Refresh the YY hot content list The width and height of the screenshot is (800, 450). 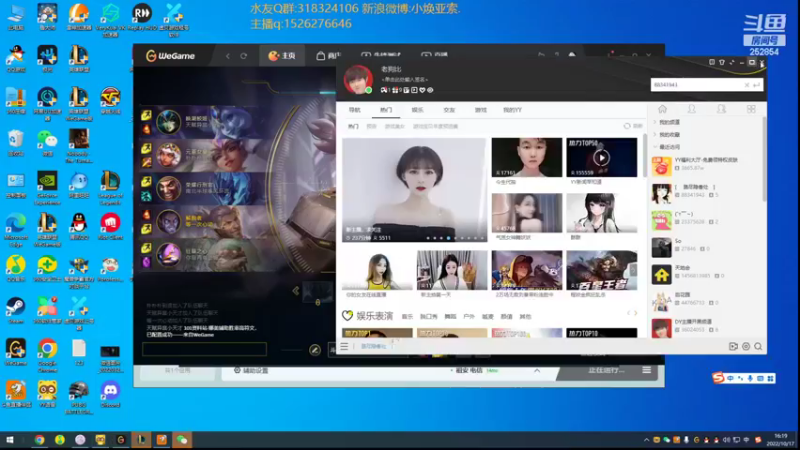[x=633, y=126]
